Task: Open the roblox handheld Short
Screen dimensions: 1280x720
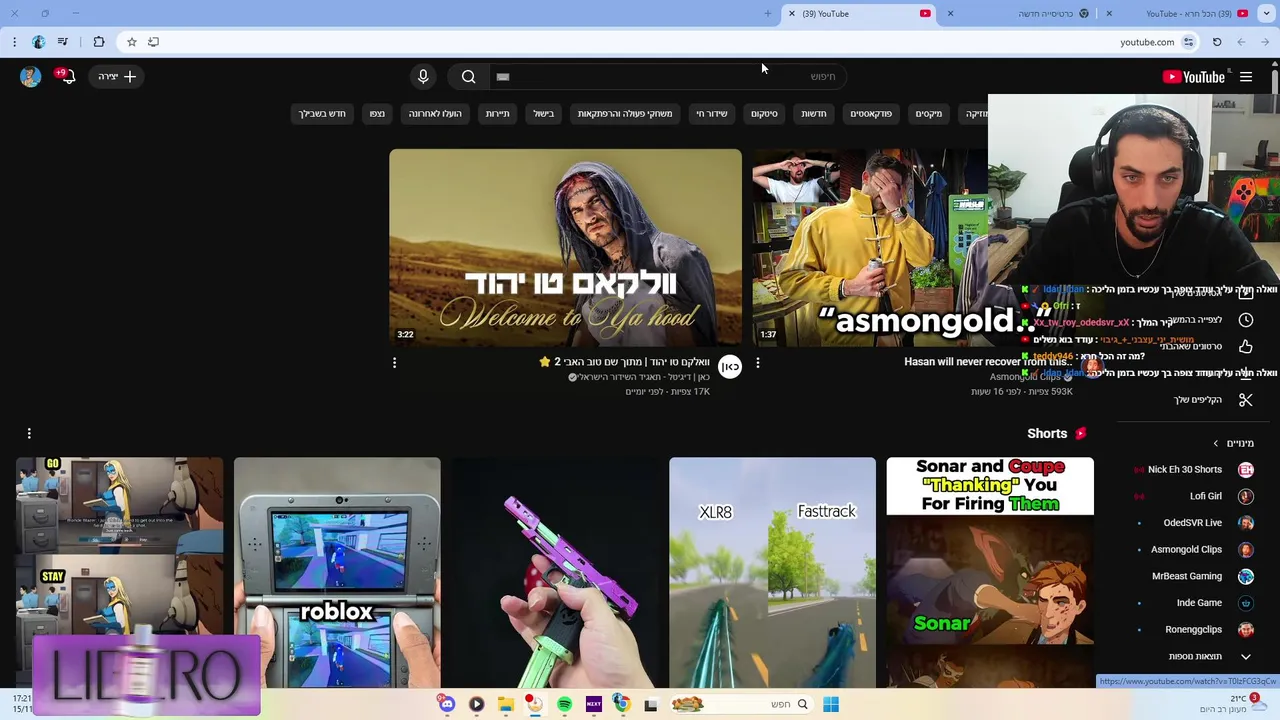Action: (x=337, y=573)
